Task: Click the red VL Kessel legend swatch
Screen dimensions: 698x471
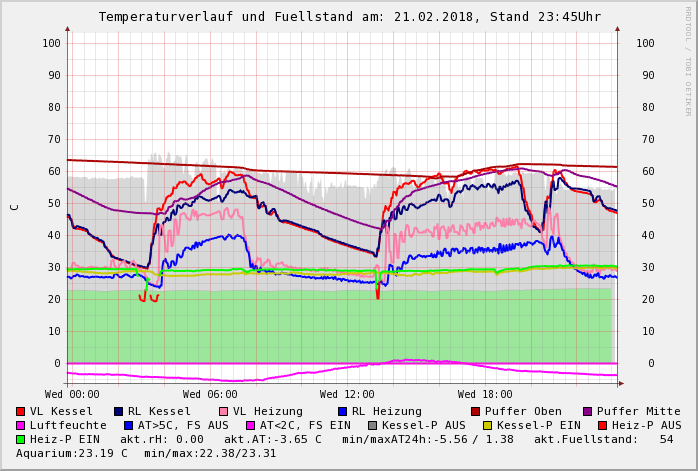Action: click(21, 411)
